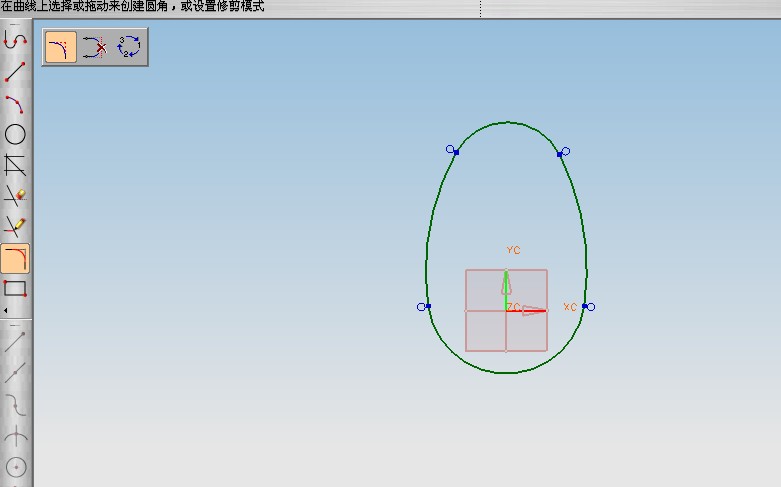
Task: Click the Create Alternate Fillet cycle icon
Action: click(x=129, y=47)
